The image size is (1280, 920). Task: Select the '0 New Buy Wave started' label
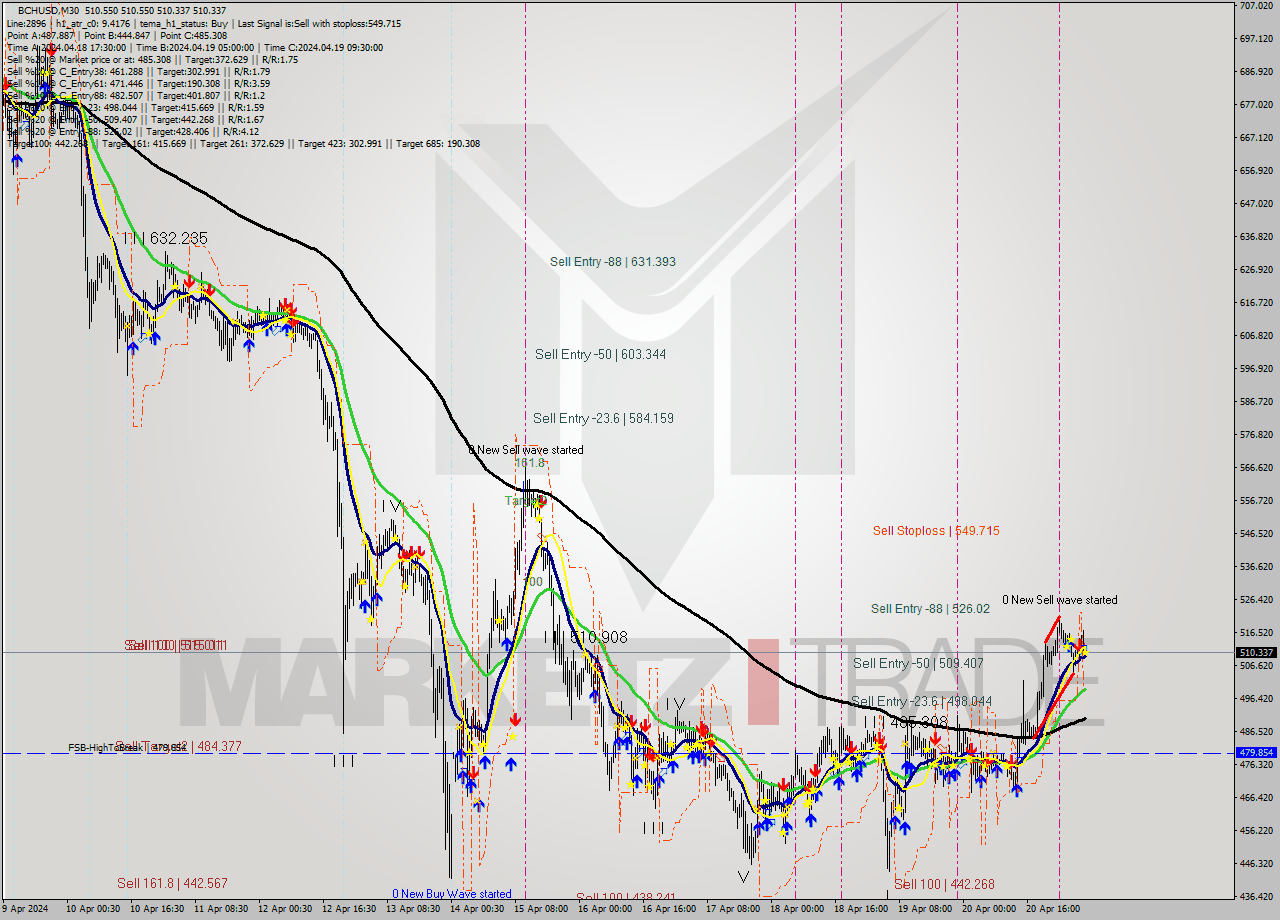[451, 894]
